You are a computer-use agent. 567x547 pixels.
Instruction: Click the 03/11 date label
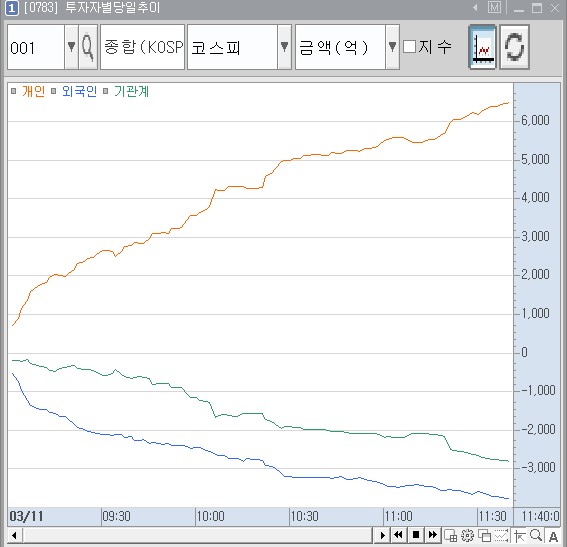click(x=26, y=516)
